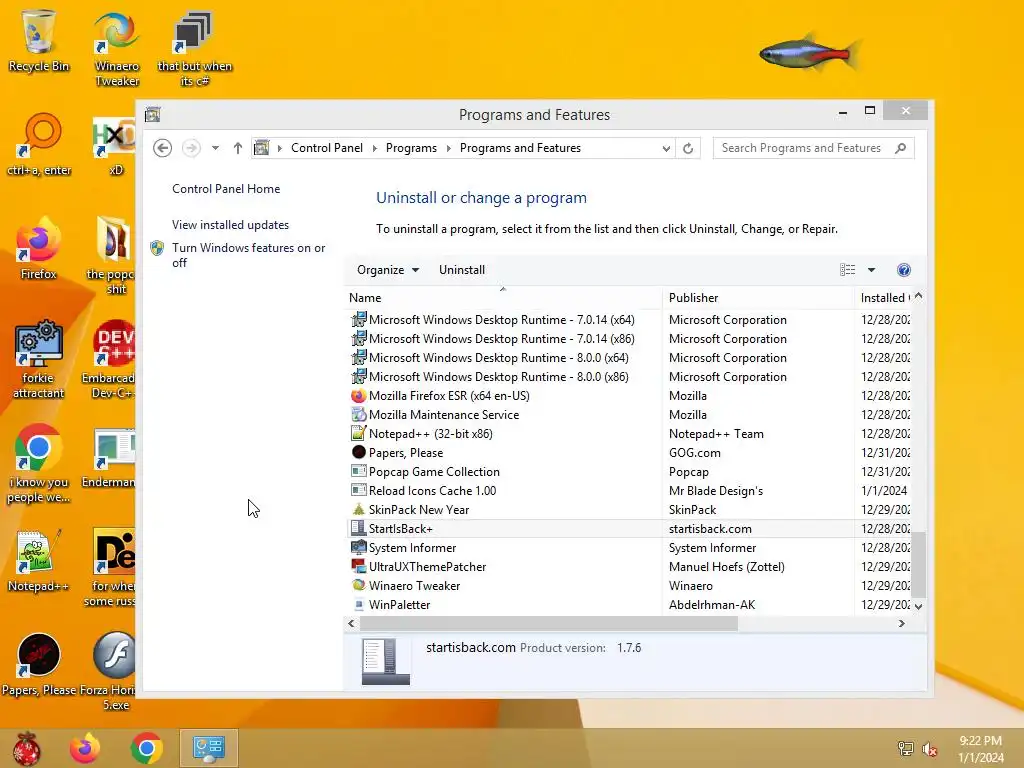Sort by the Installed On column header
The height and width of the screenshot is (768, 1024).
coord(883,298)
